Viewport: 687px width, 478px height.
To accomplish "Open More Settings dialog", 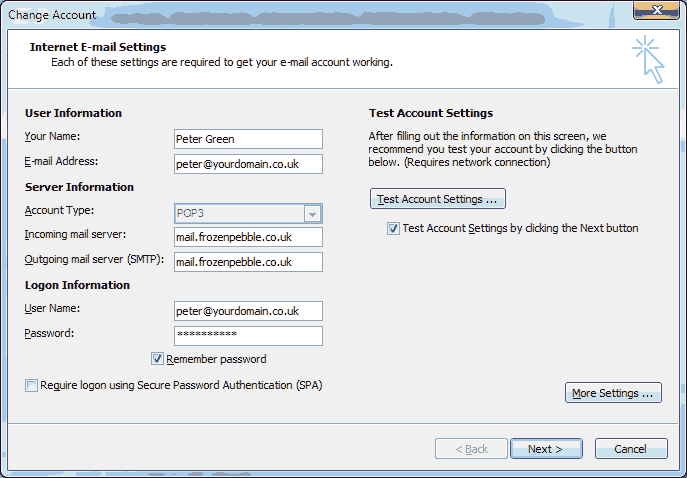I will tap(613, 393).
